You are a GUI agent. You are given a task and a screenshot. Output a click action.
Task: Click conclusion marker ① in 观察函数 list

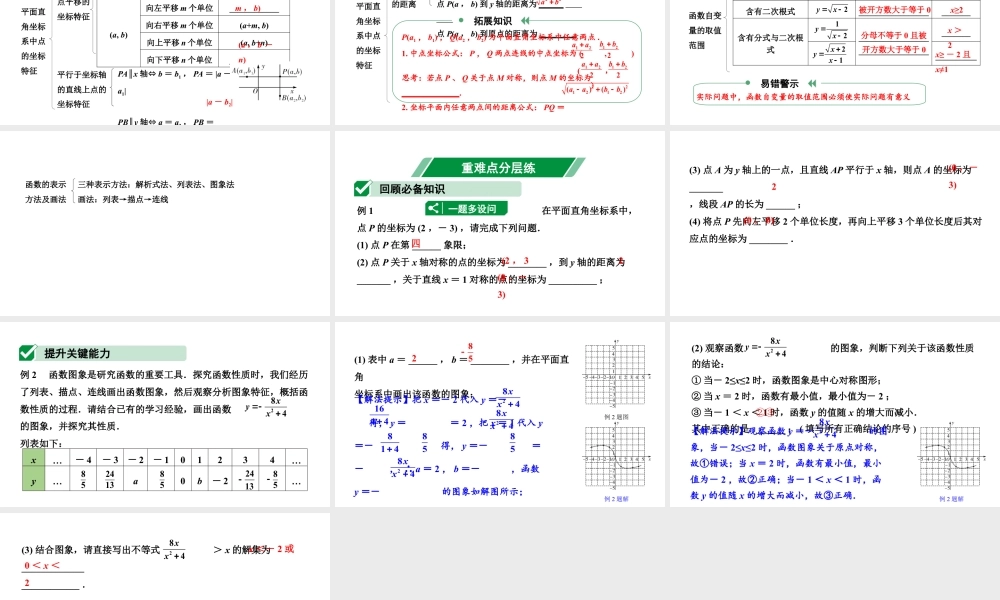point(695,380)
